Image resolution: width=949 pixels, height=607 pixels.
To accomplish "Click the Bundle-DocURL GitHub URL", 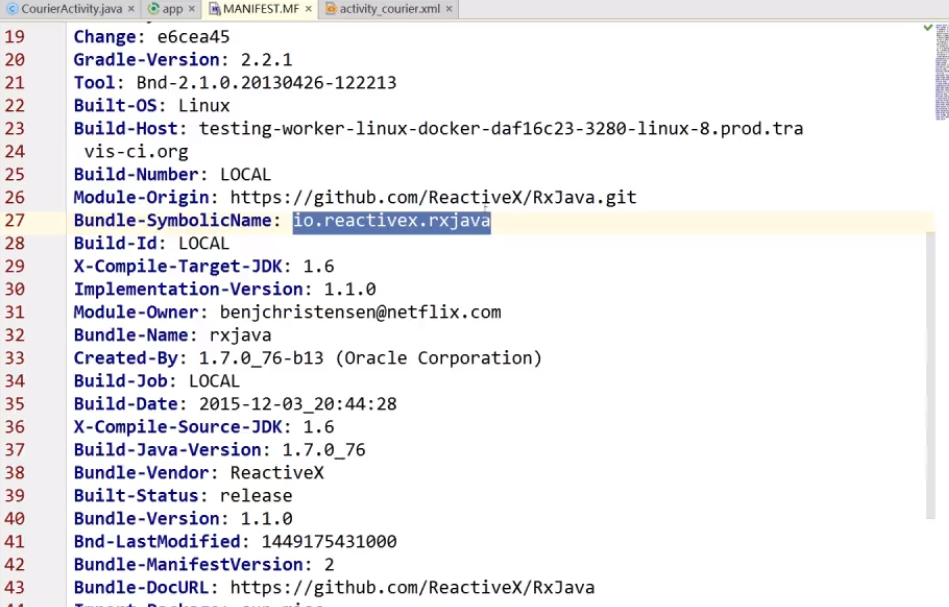I will [x=412, y=588].
